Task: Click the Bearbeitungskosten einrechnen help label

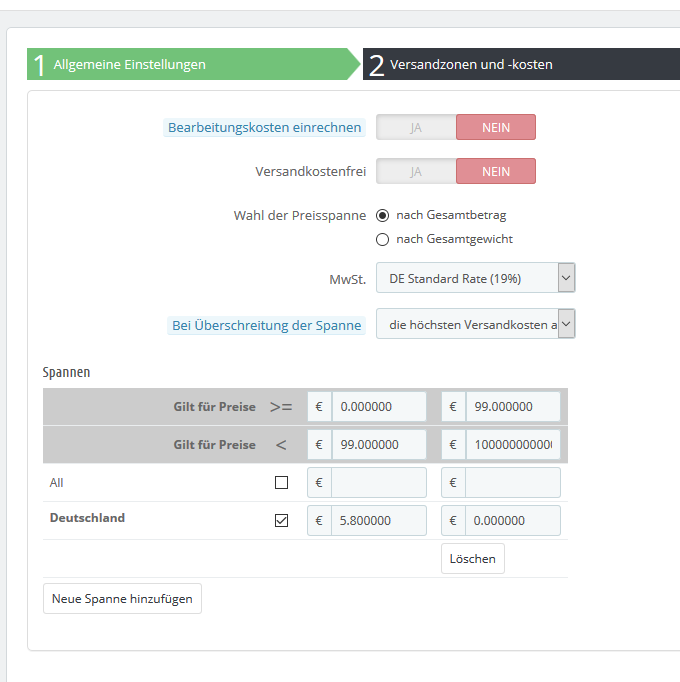Action: 264,128
